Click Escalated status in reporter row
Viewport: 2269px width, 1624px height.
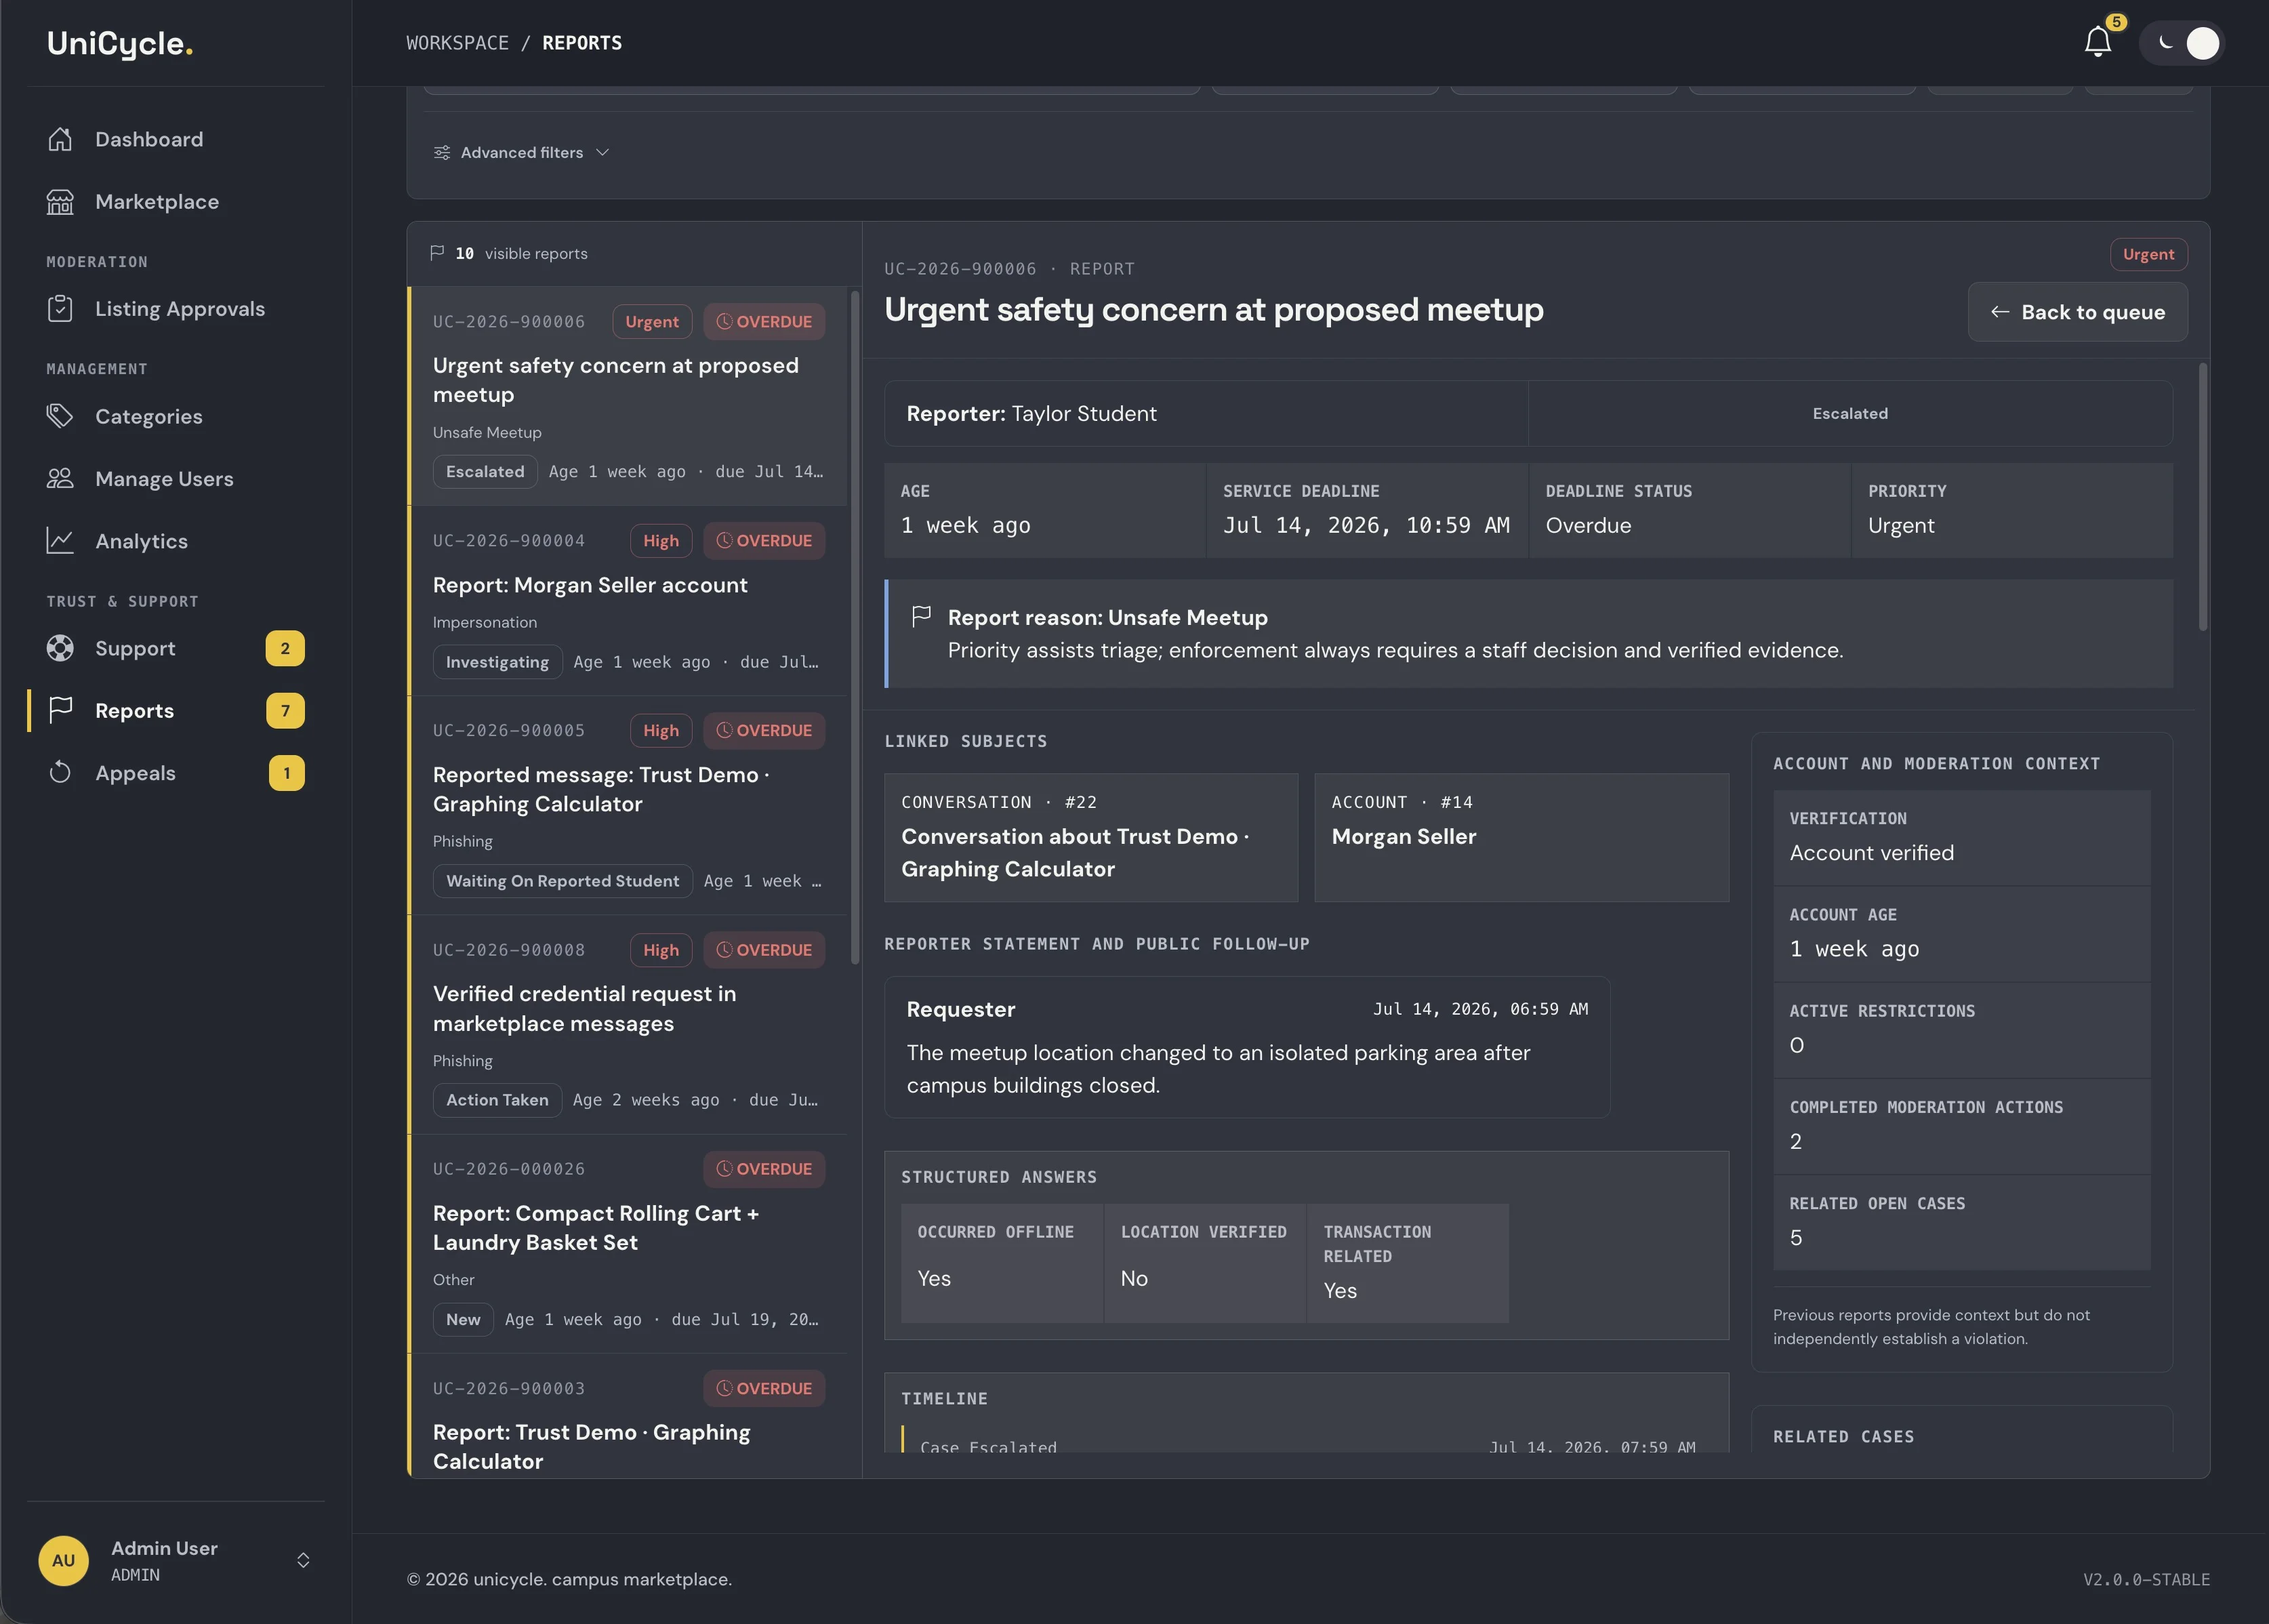click(x=1850, y=414)
